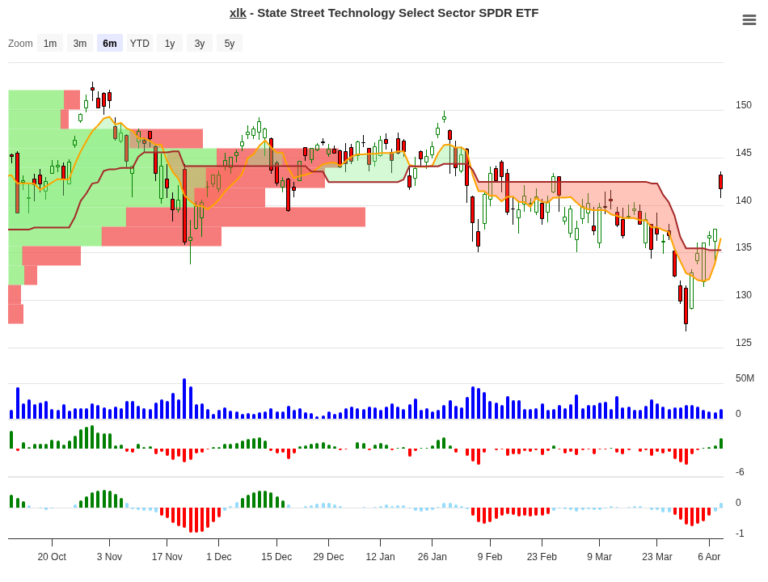Click the latest red candlestick near 142

point(720,182)
